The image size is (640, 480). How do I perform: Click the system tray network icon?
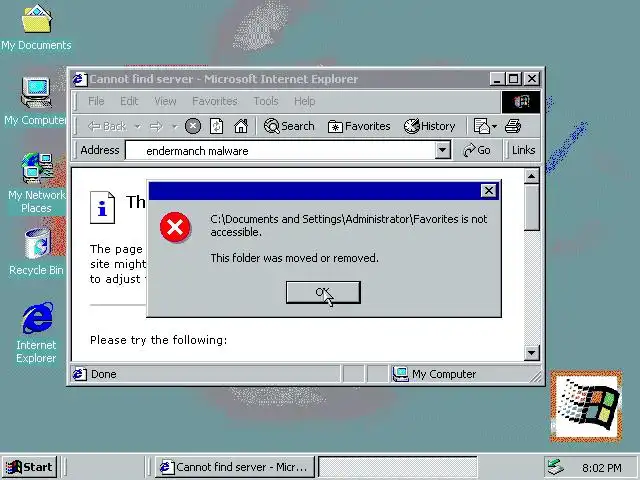556,467
